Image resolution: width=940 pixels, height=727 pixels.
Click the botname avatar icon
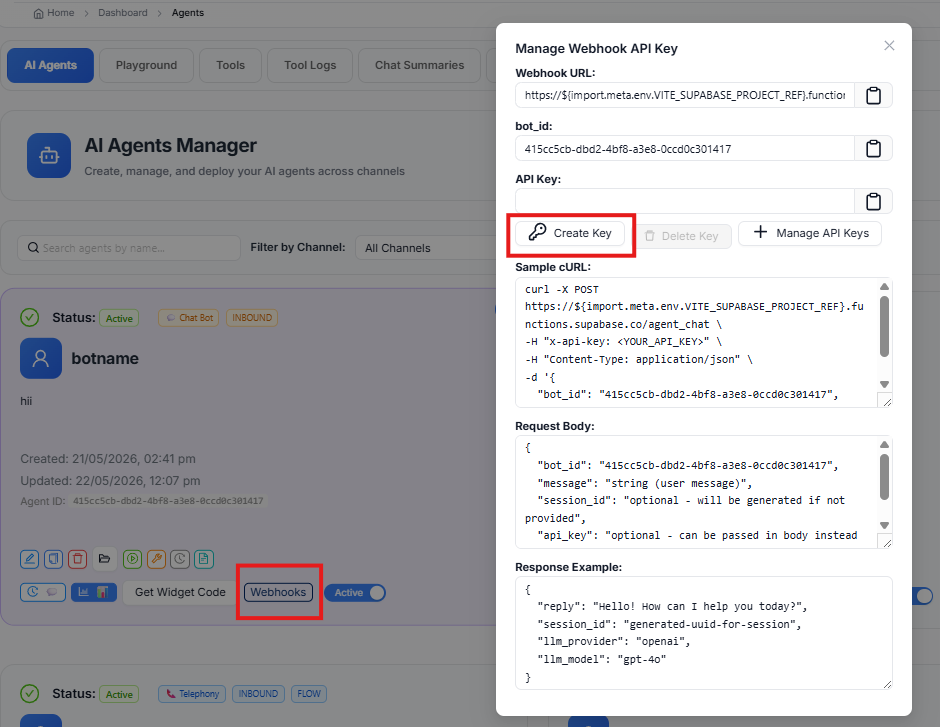(x=41, y=358)
